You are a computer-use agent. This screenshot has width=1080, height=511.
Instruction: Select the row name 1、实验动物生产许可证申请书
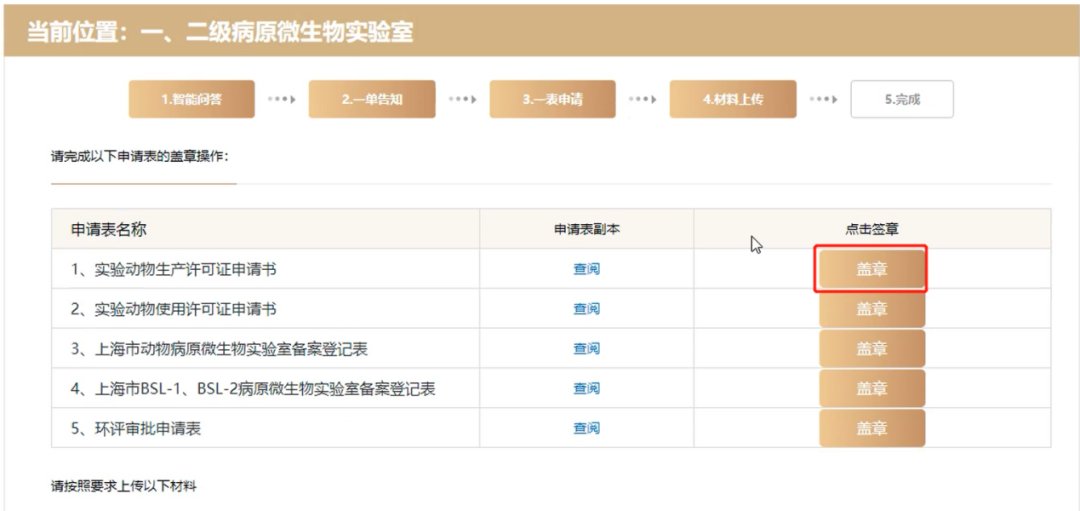coord(173,269)
